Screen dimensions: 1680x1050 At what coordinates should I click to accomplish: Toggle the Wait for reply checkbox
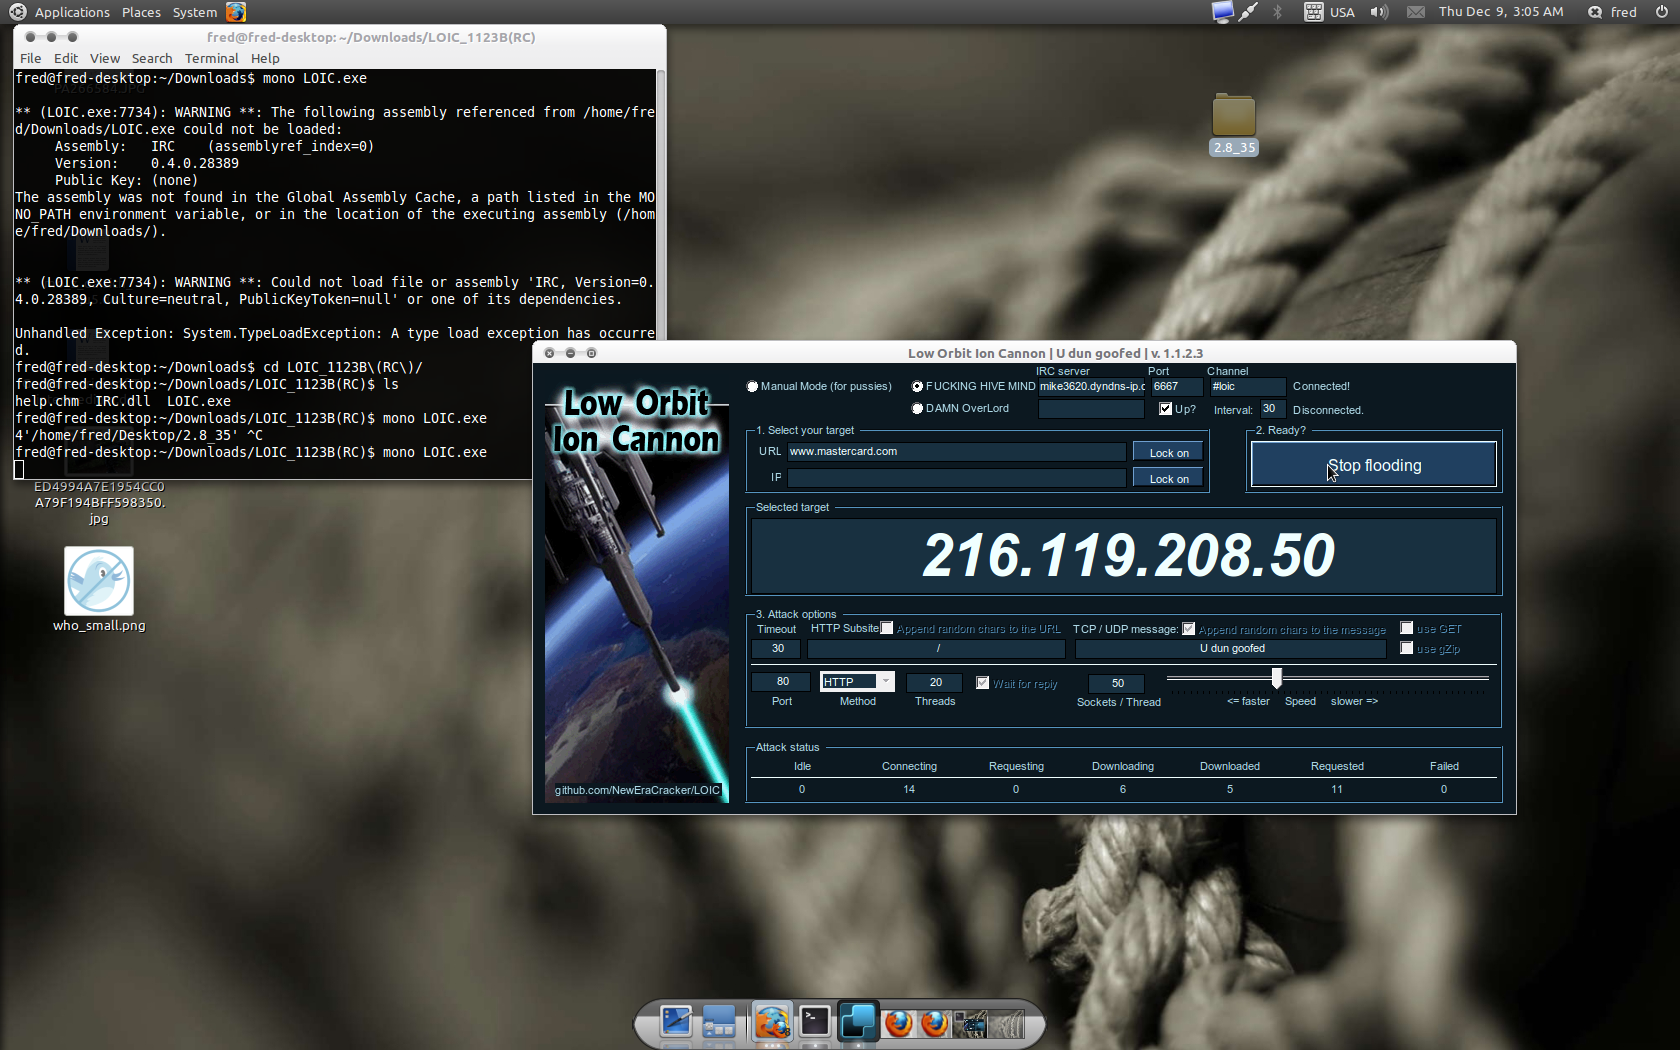(982, 683)
